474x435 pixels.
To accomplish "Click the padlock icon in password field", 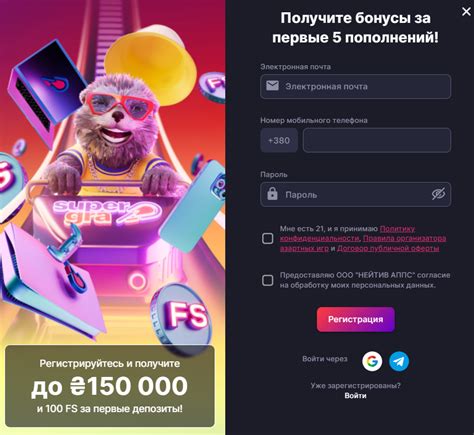I will pyautogui.click(x=272, y=194).
